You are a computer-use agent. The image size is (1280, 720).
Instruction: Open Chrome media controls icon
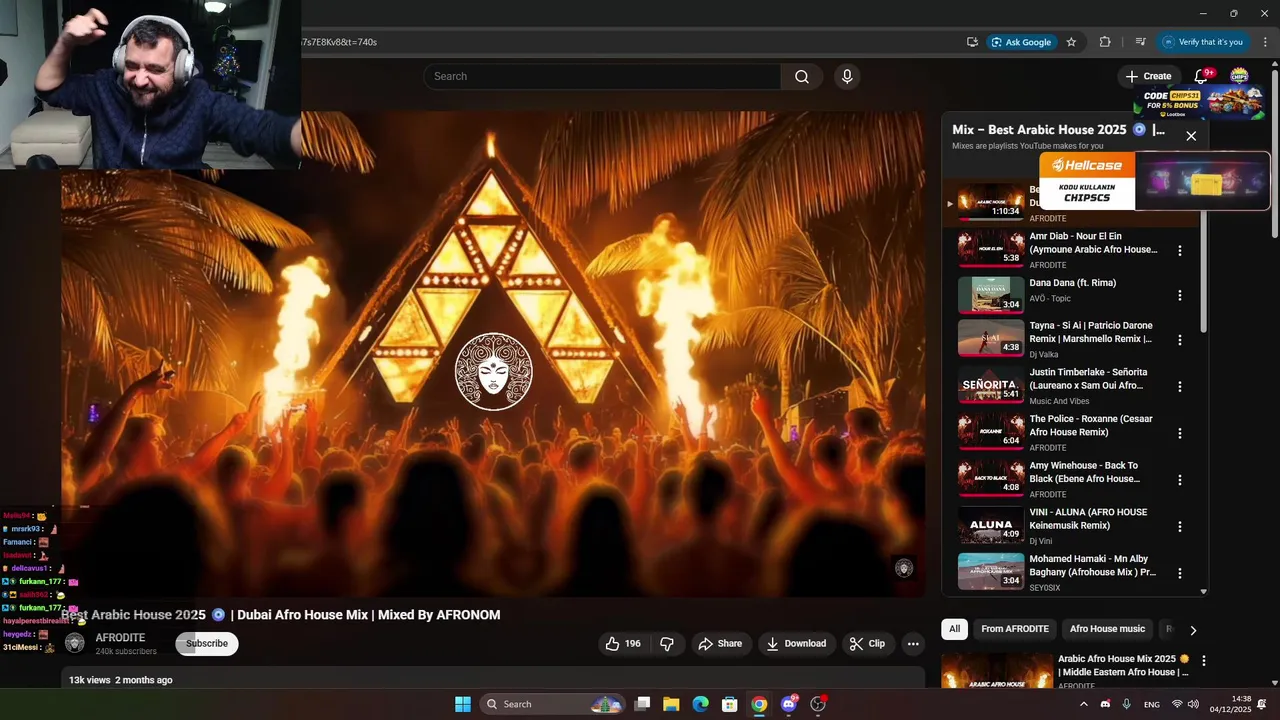(x=1140, y=42)
